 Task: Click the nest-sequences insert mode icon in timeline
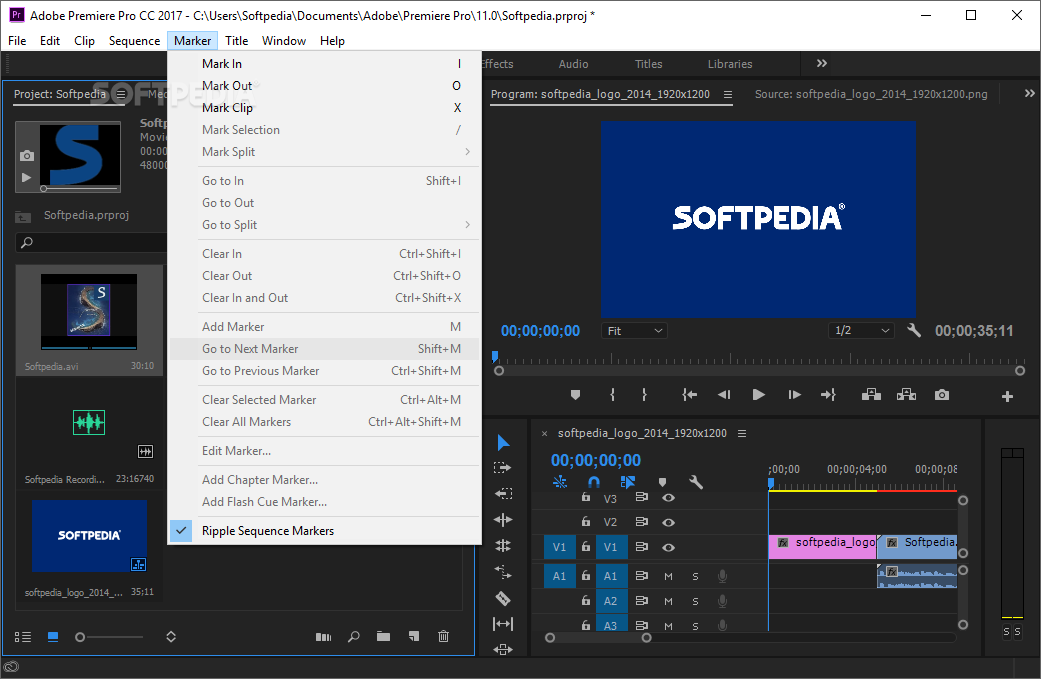coord(560,482)
